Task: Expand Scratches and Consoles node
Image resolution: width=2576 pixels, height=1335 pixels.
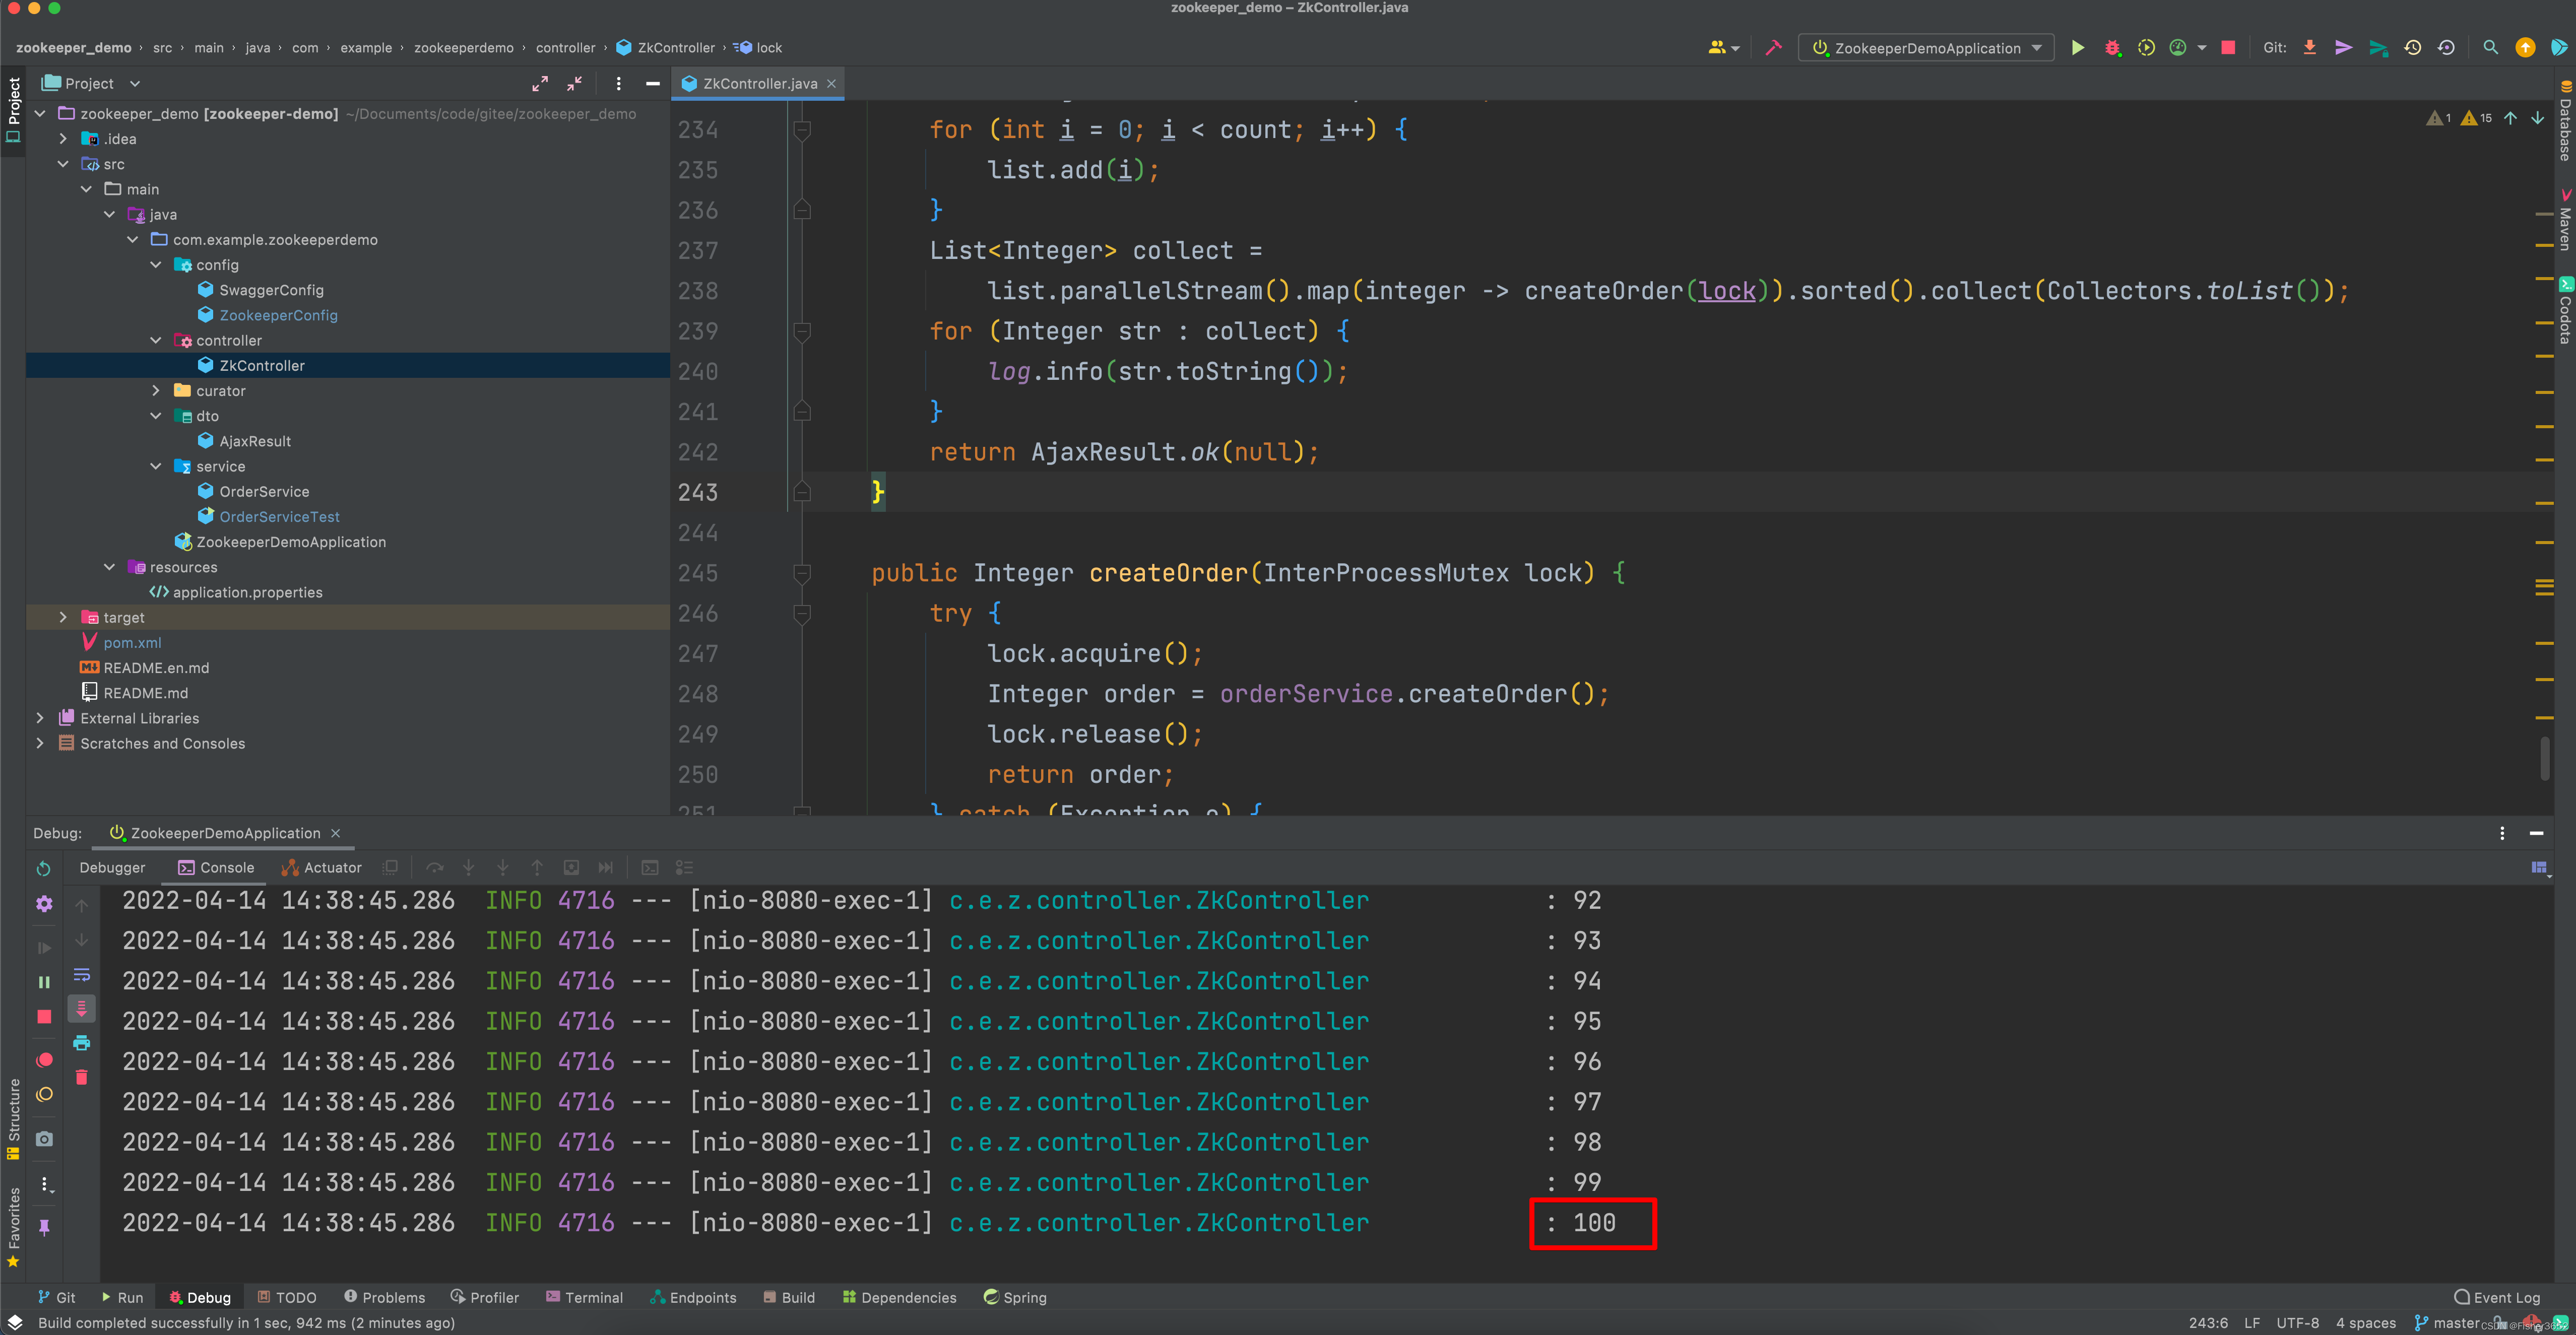Action: point(40,743)
